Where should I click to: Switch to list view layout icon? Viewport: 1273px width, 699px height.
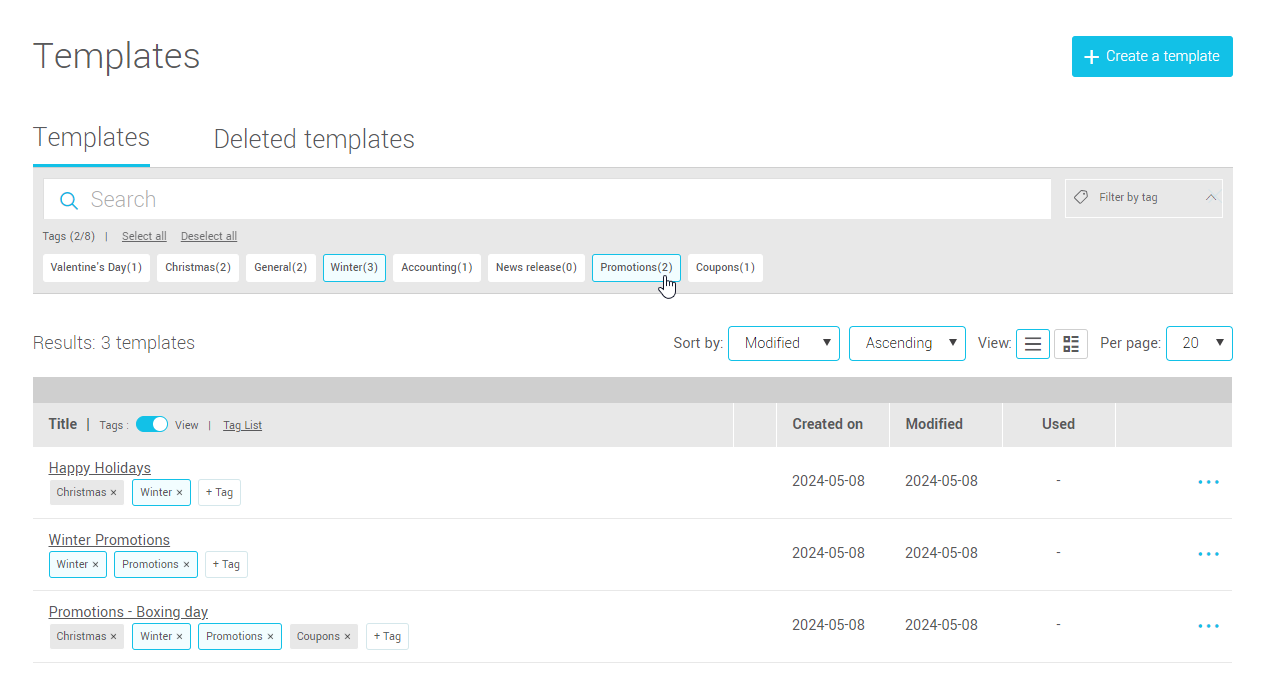[x=1032, y=344]
